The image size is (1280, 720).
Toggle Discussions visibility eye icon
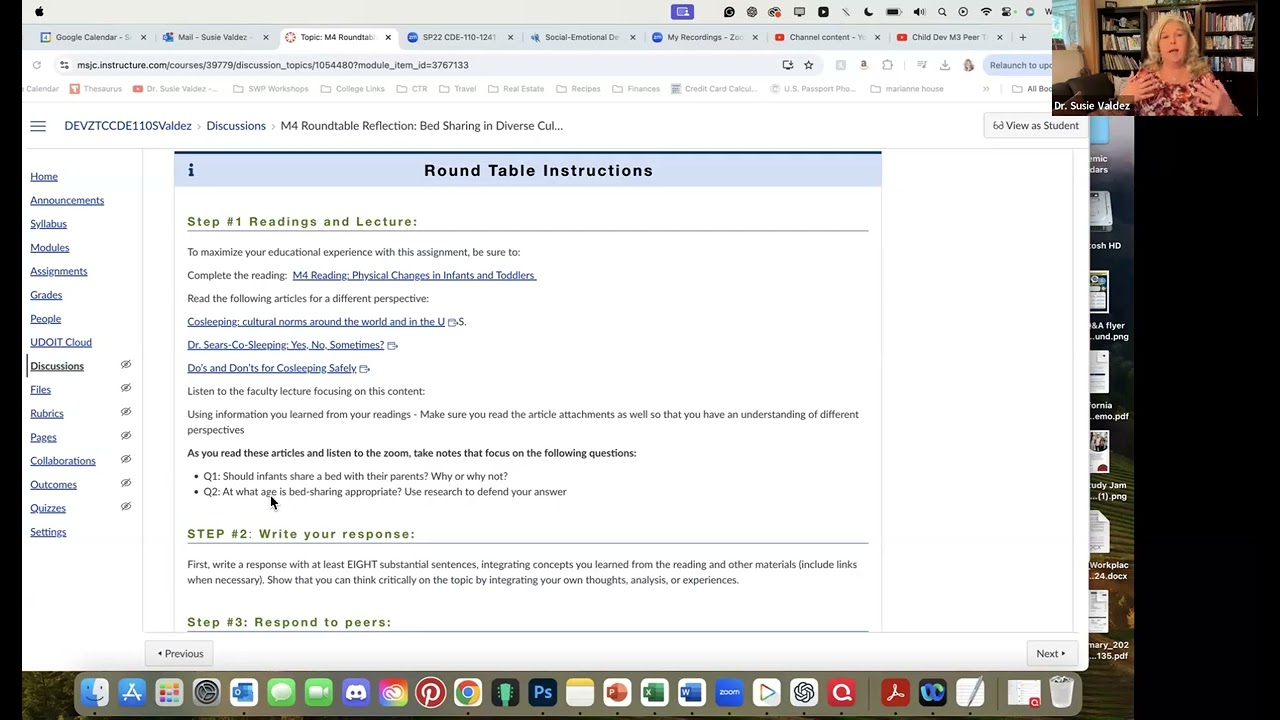pos(126,365)
